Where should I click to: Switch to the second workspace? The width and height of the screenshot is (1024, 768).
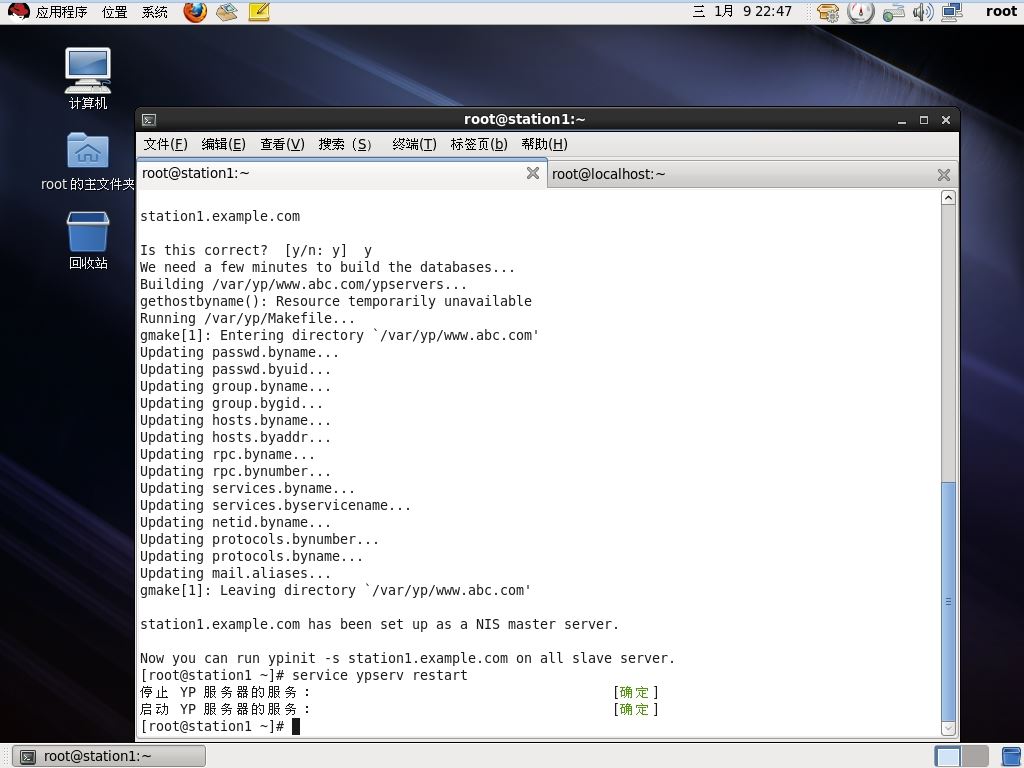coord(974,757)
